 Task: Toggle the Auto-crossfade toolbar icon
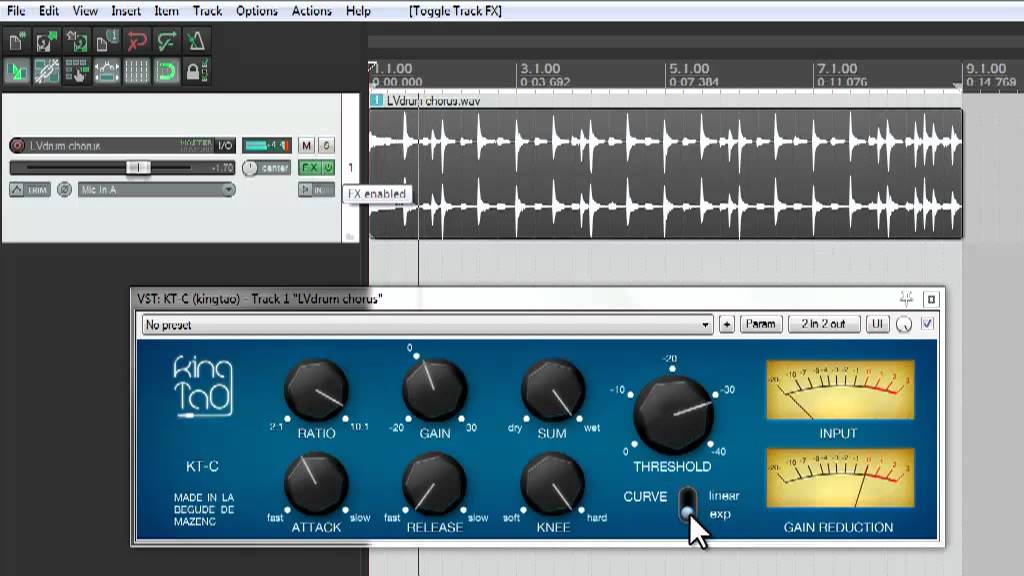[x=17, y=71]
